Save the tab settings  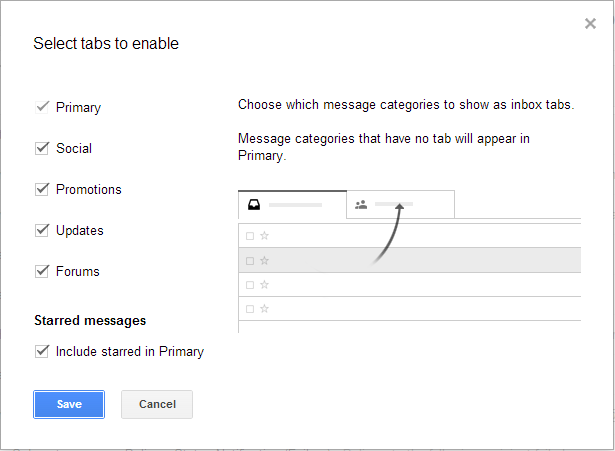point(69,404)
